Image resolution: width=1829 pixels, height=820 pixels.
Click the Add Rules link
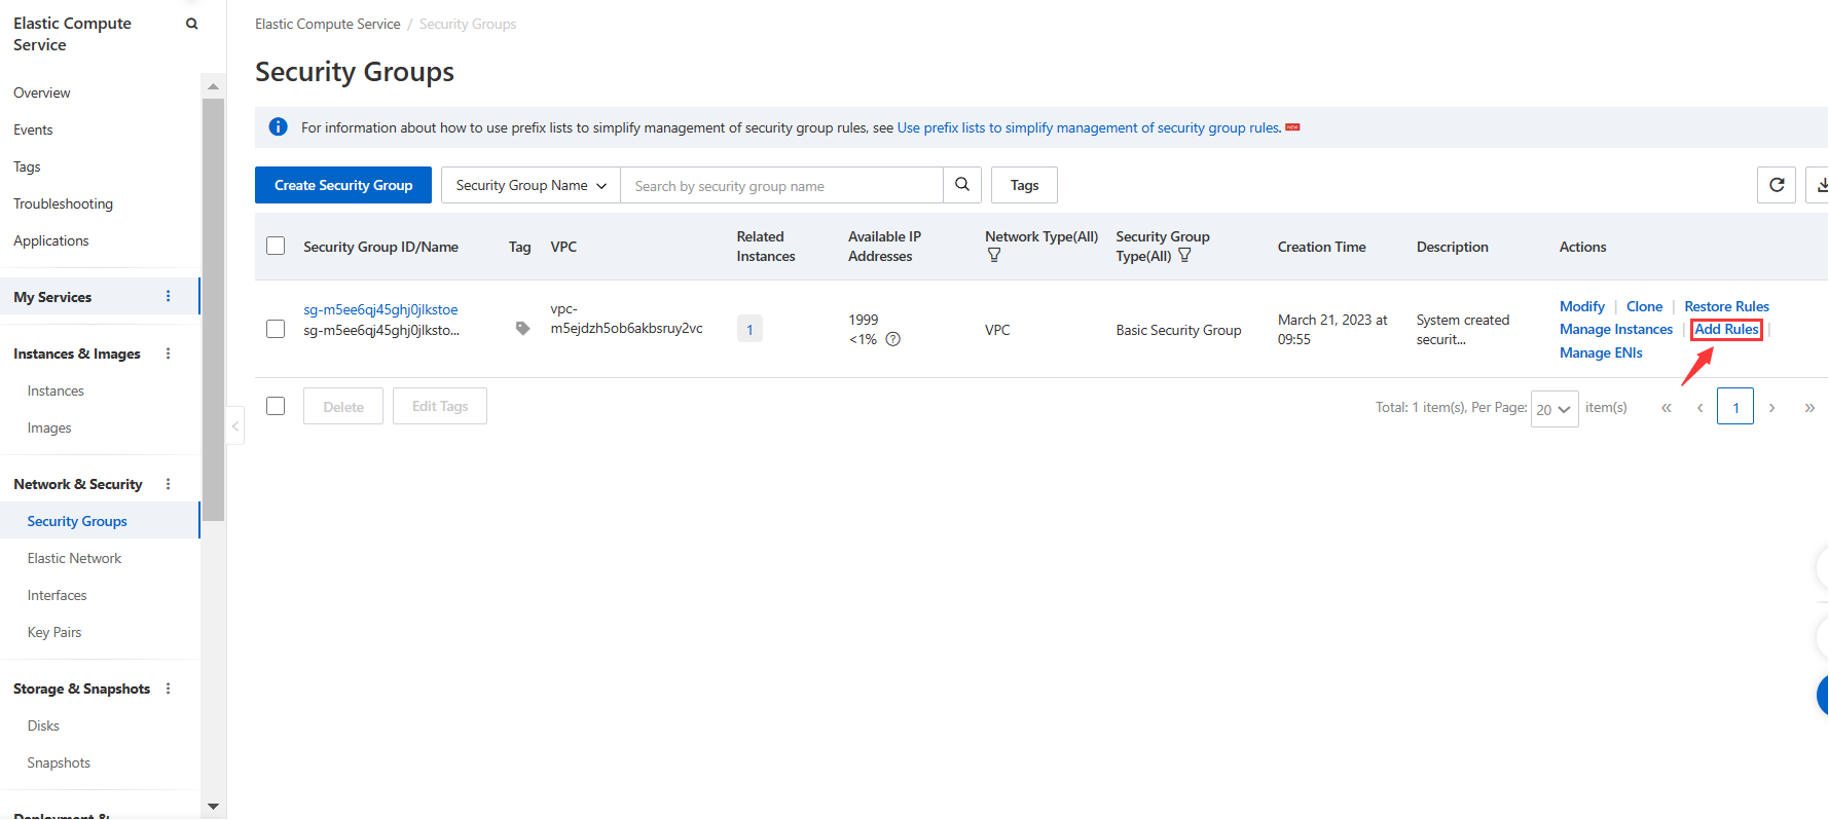[1726, 329]
